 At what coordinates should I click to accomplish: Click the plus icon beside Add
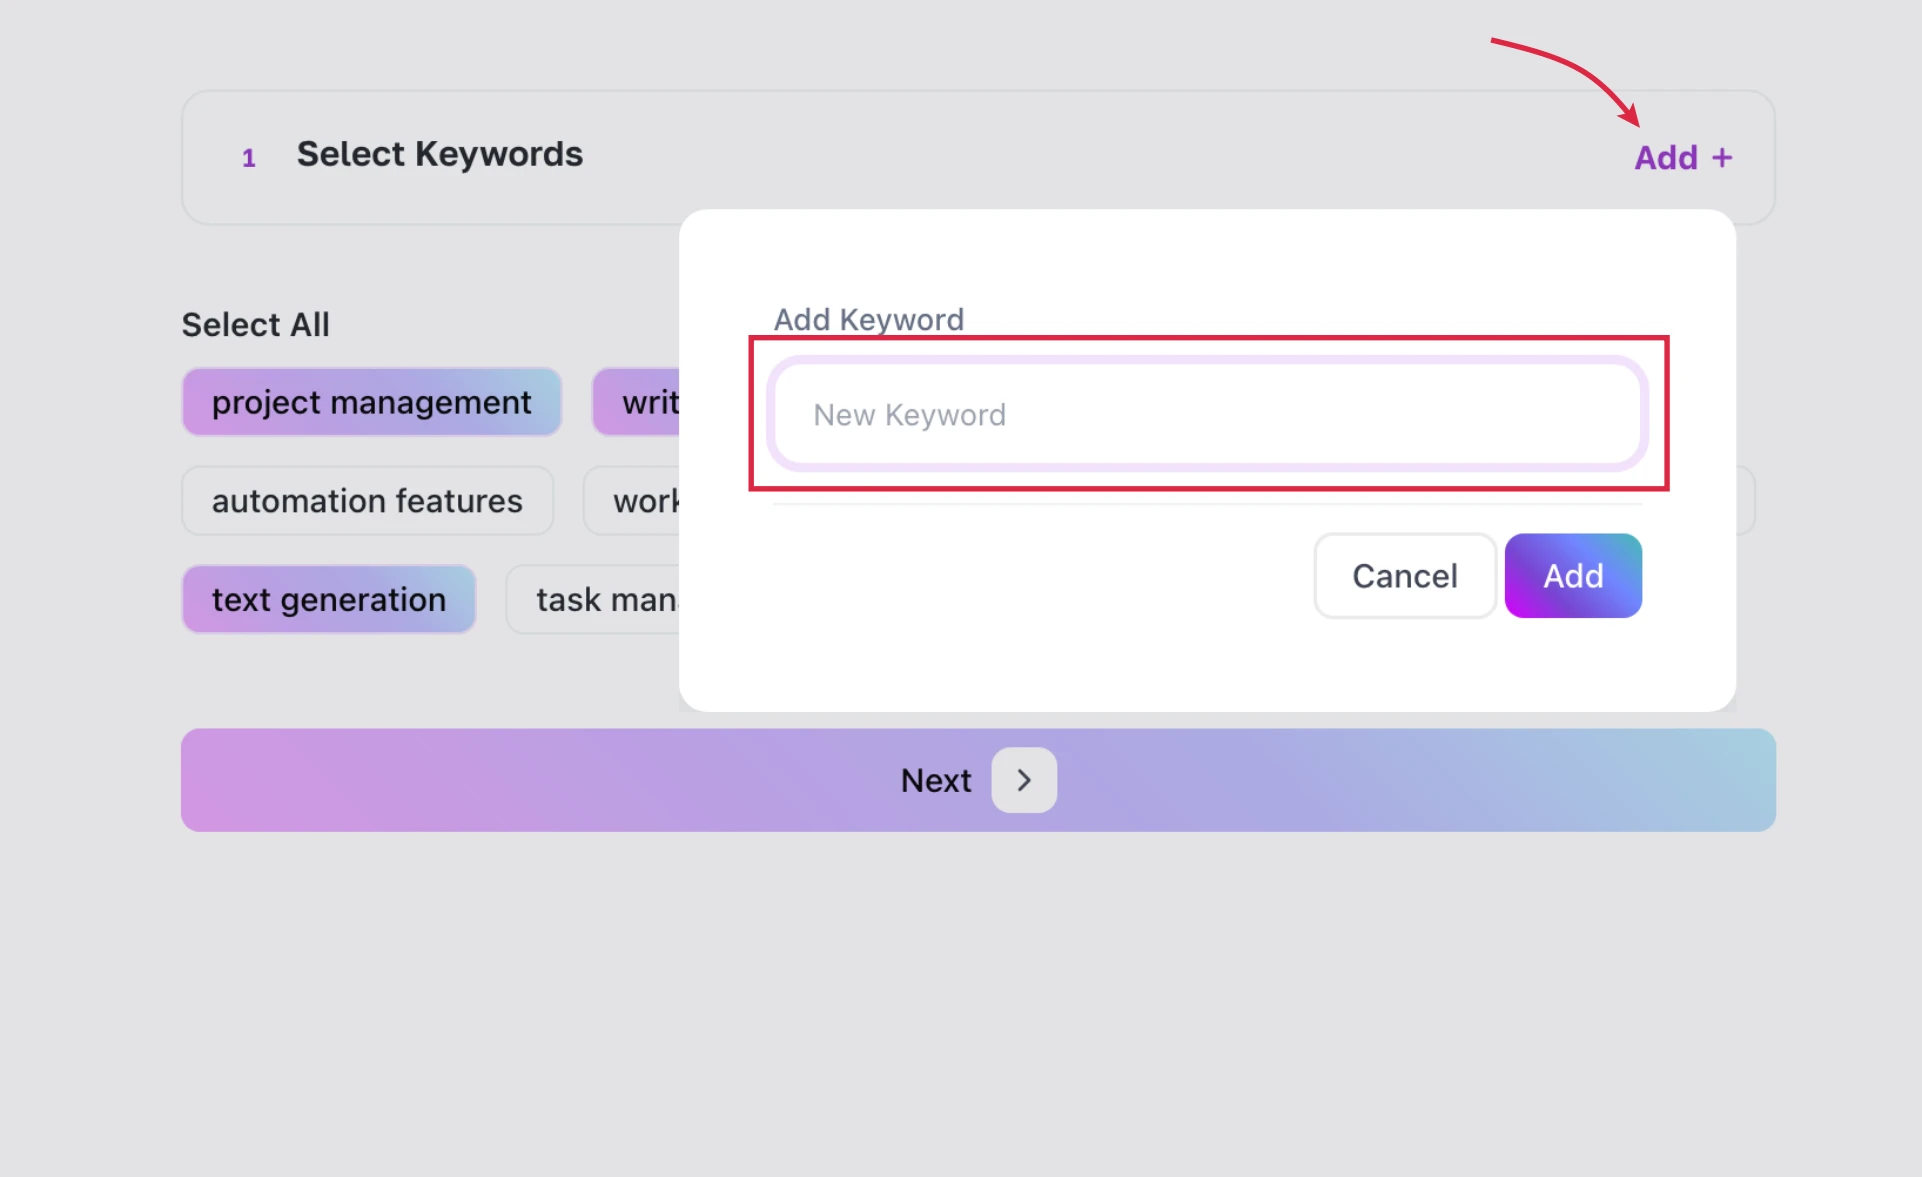(1721, 158)
